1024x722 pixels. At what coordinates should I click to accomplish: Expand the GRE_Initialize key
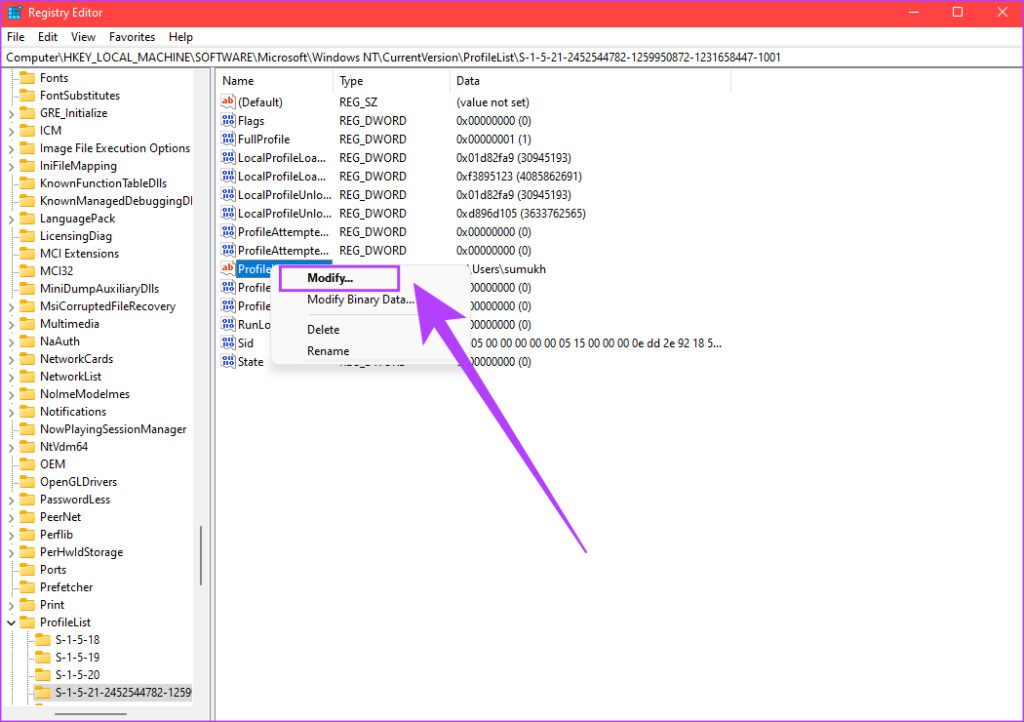[11, 114]
